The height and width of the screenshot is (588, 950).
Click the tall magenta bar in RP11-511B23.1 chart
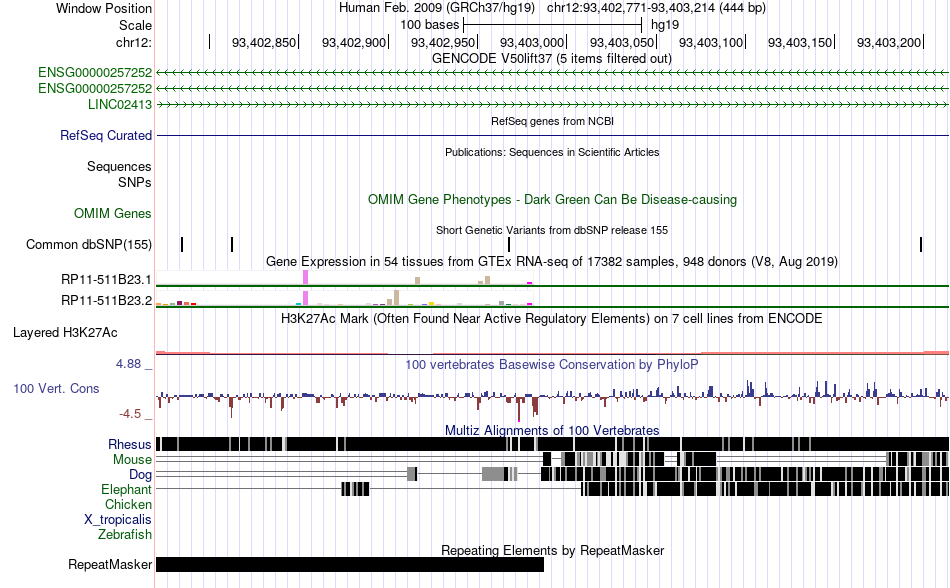click(x=305, y=277)
